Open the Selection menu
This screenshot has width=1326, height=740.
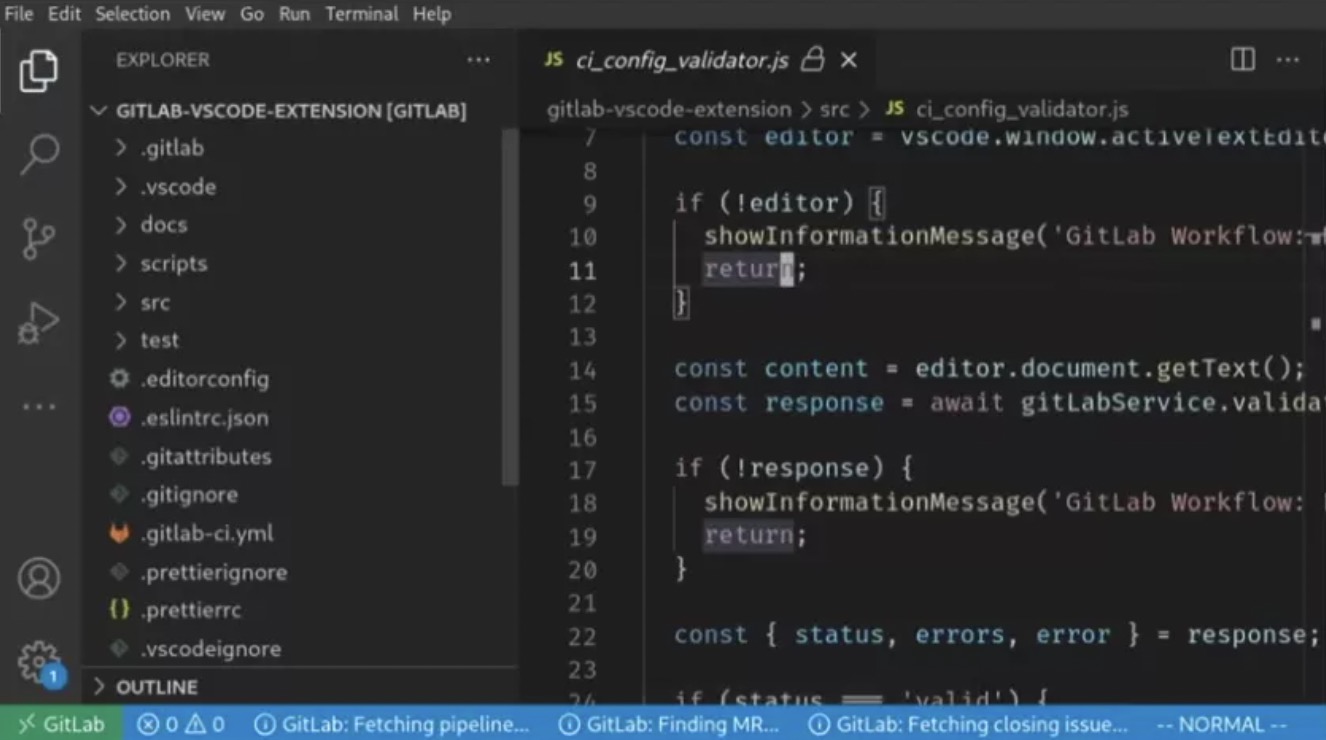point(133,14)
